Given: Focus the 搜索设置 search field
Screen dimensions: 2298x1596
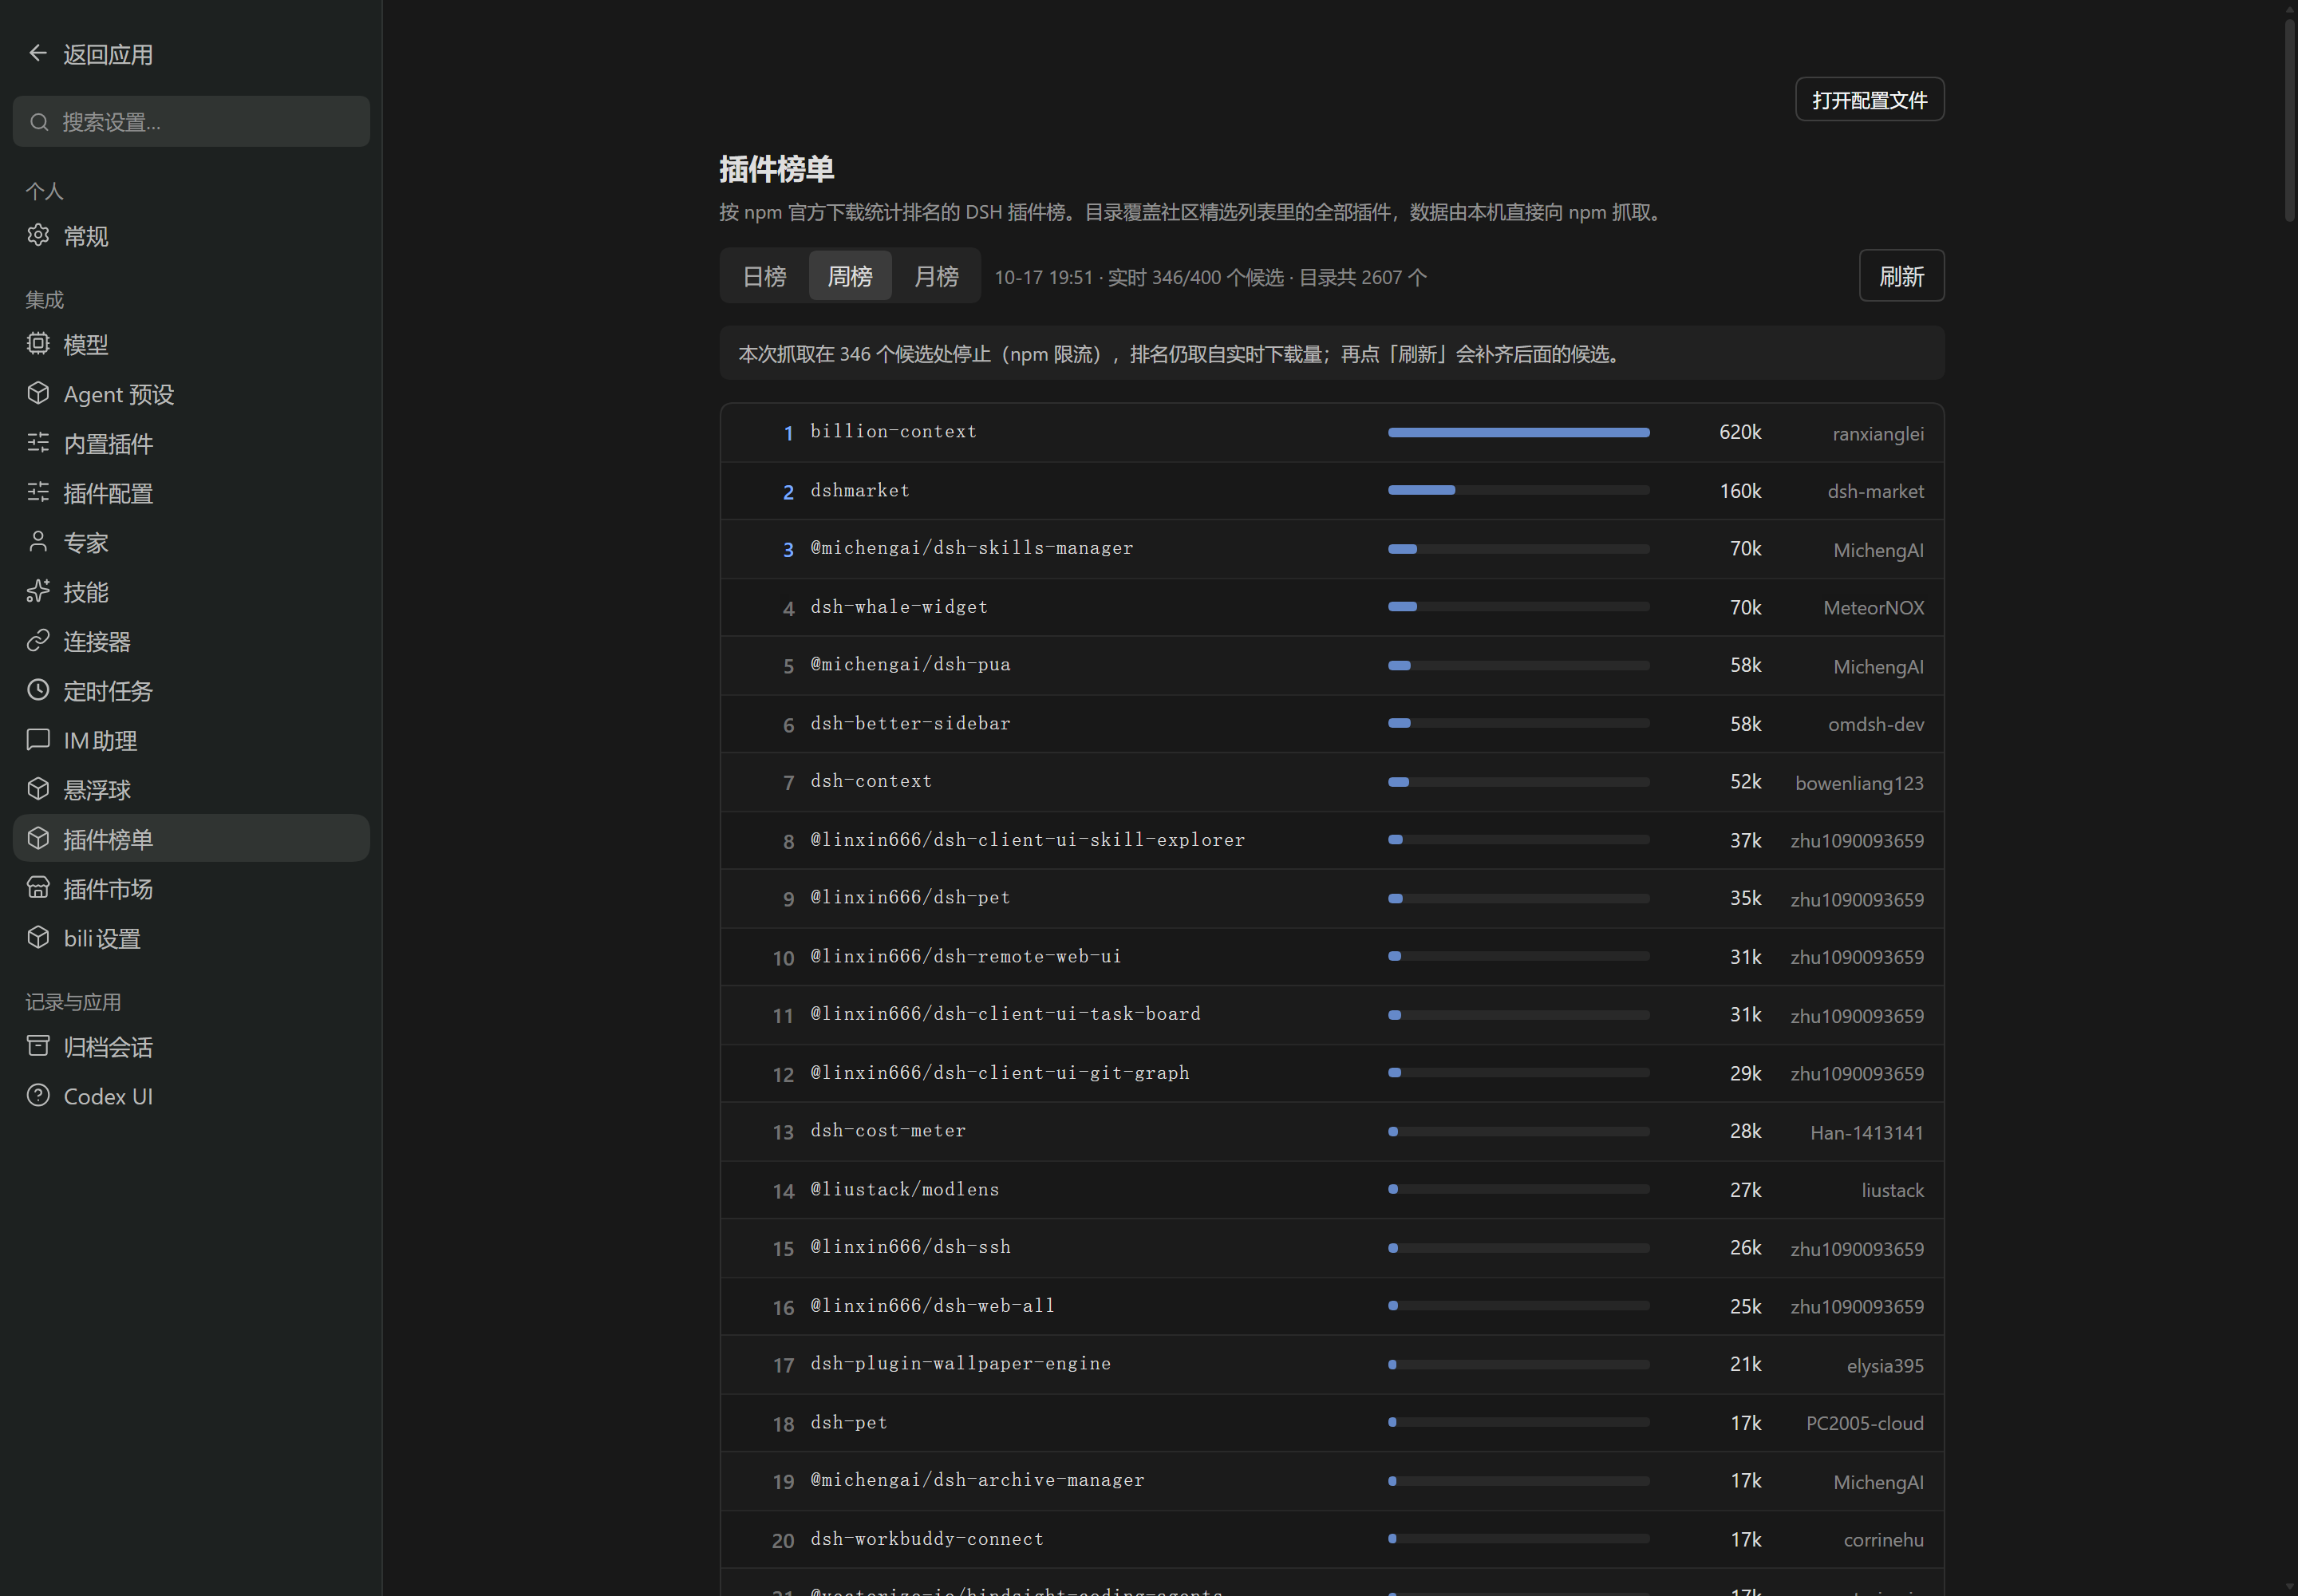Looking at the screenshot, I should (x=191, y=122).
